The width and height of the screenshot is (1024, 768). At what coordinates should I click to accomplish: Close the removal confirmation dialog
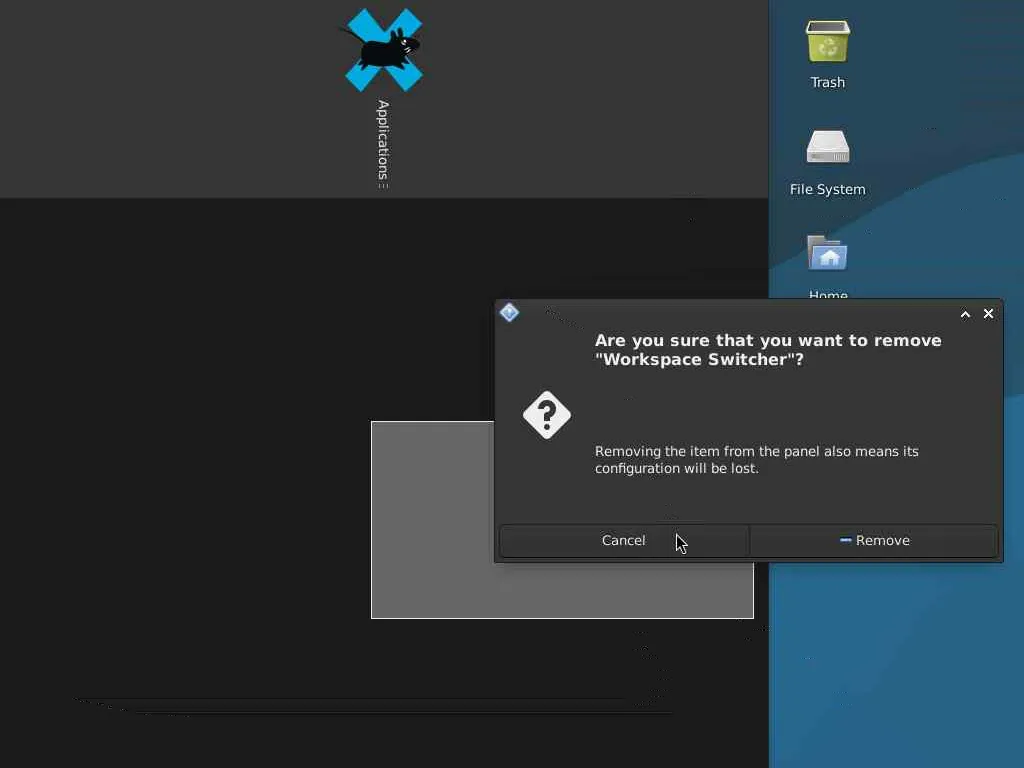pos(989,314)
